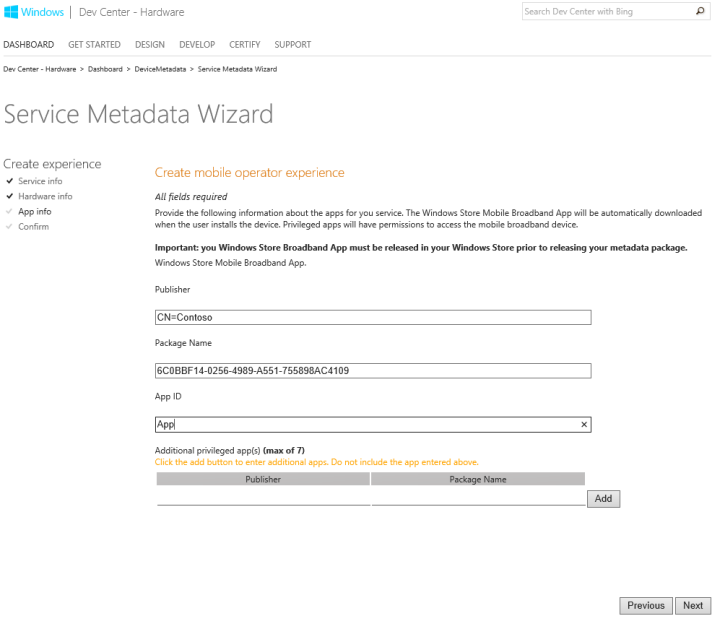Click the Package Name input field

point(373,371)
